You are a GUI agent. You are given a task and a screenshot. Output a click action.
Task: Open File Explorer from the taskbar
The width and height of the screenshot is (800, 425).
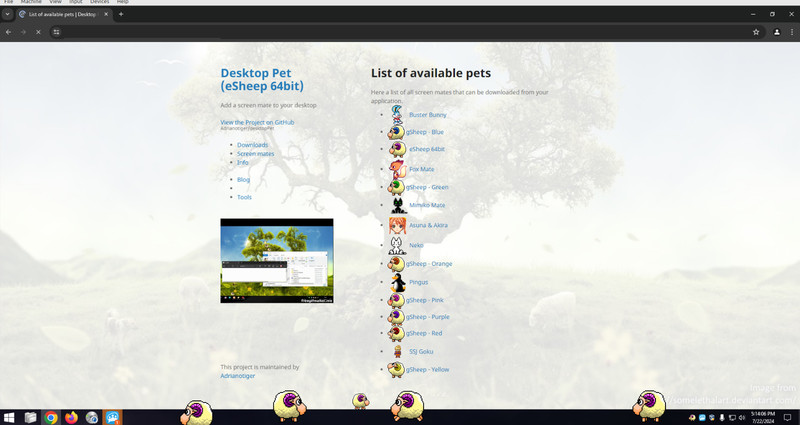point(31,418)
